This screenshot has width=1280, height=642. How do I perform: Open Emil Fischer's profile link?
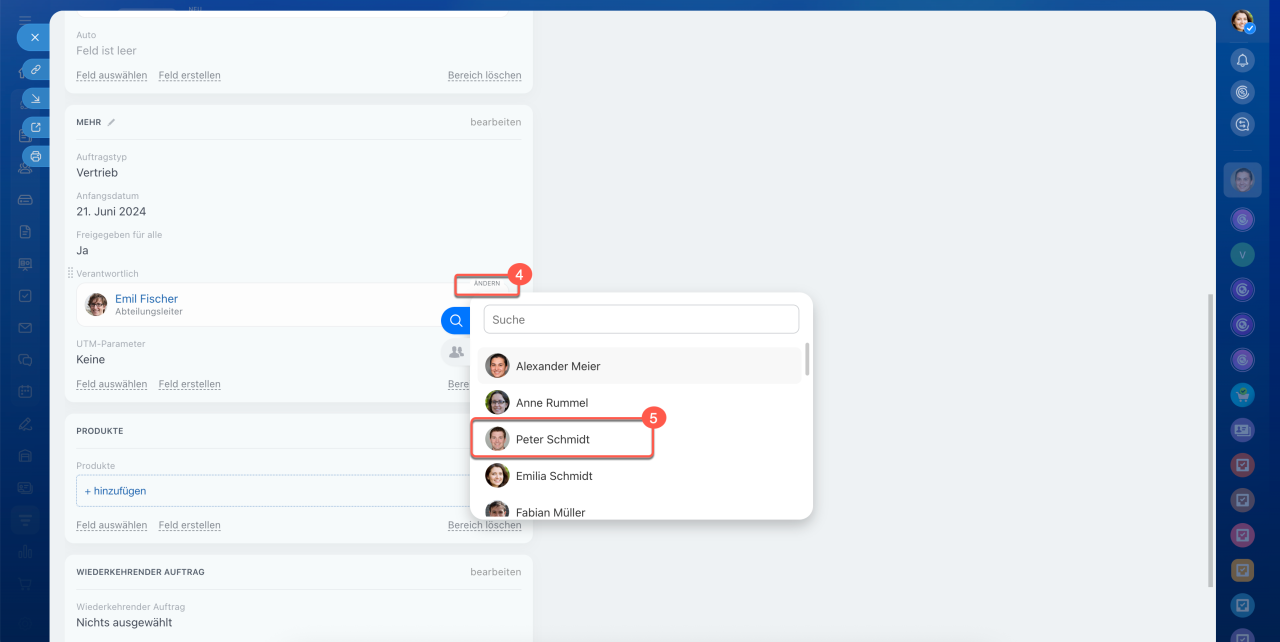[x=146, y=299]
